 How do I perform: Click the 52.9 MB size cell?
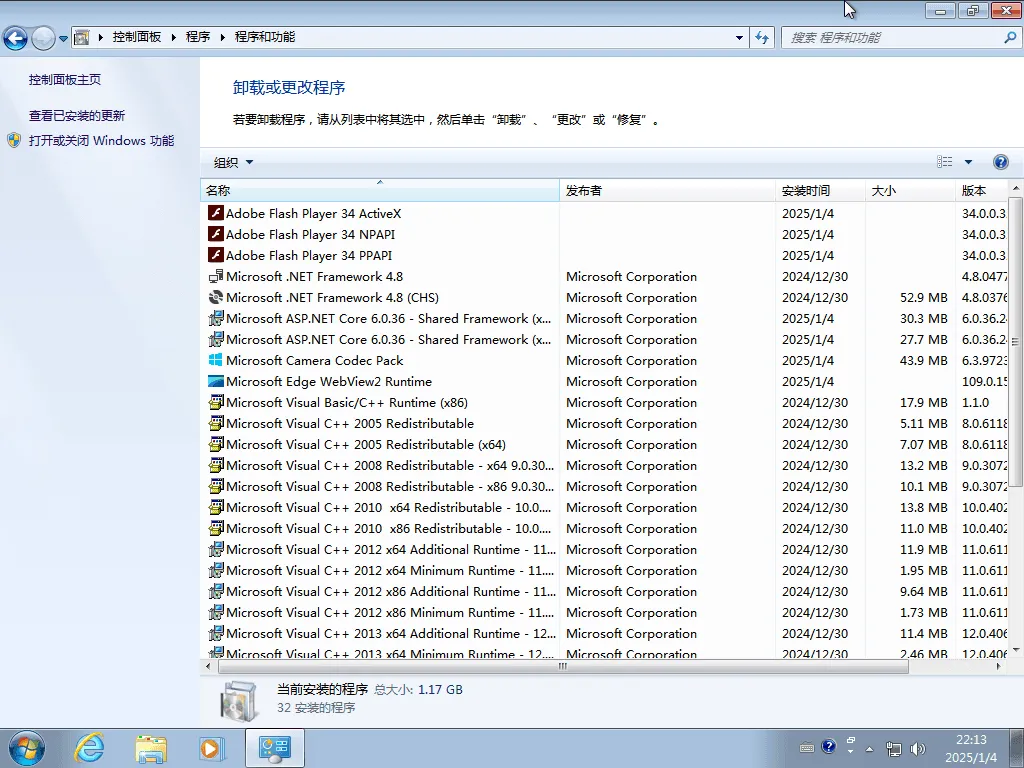923,297
